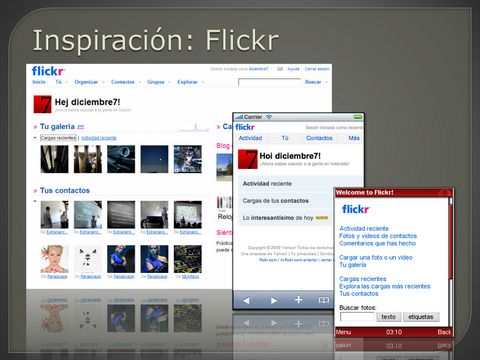Open the dropdown arrow next to Buscar
The image size is (480, 360).
pos(326,82)
